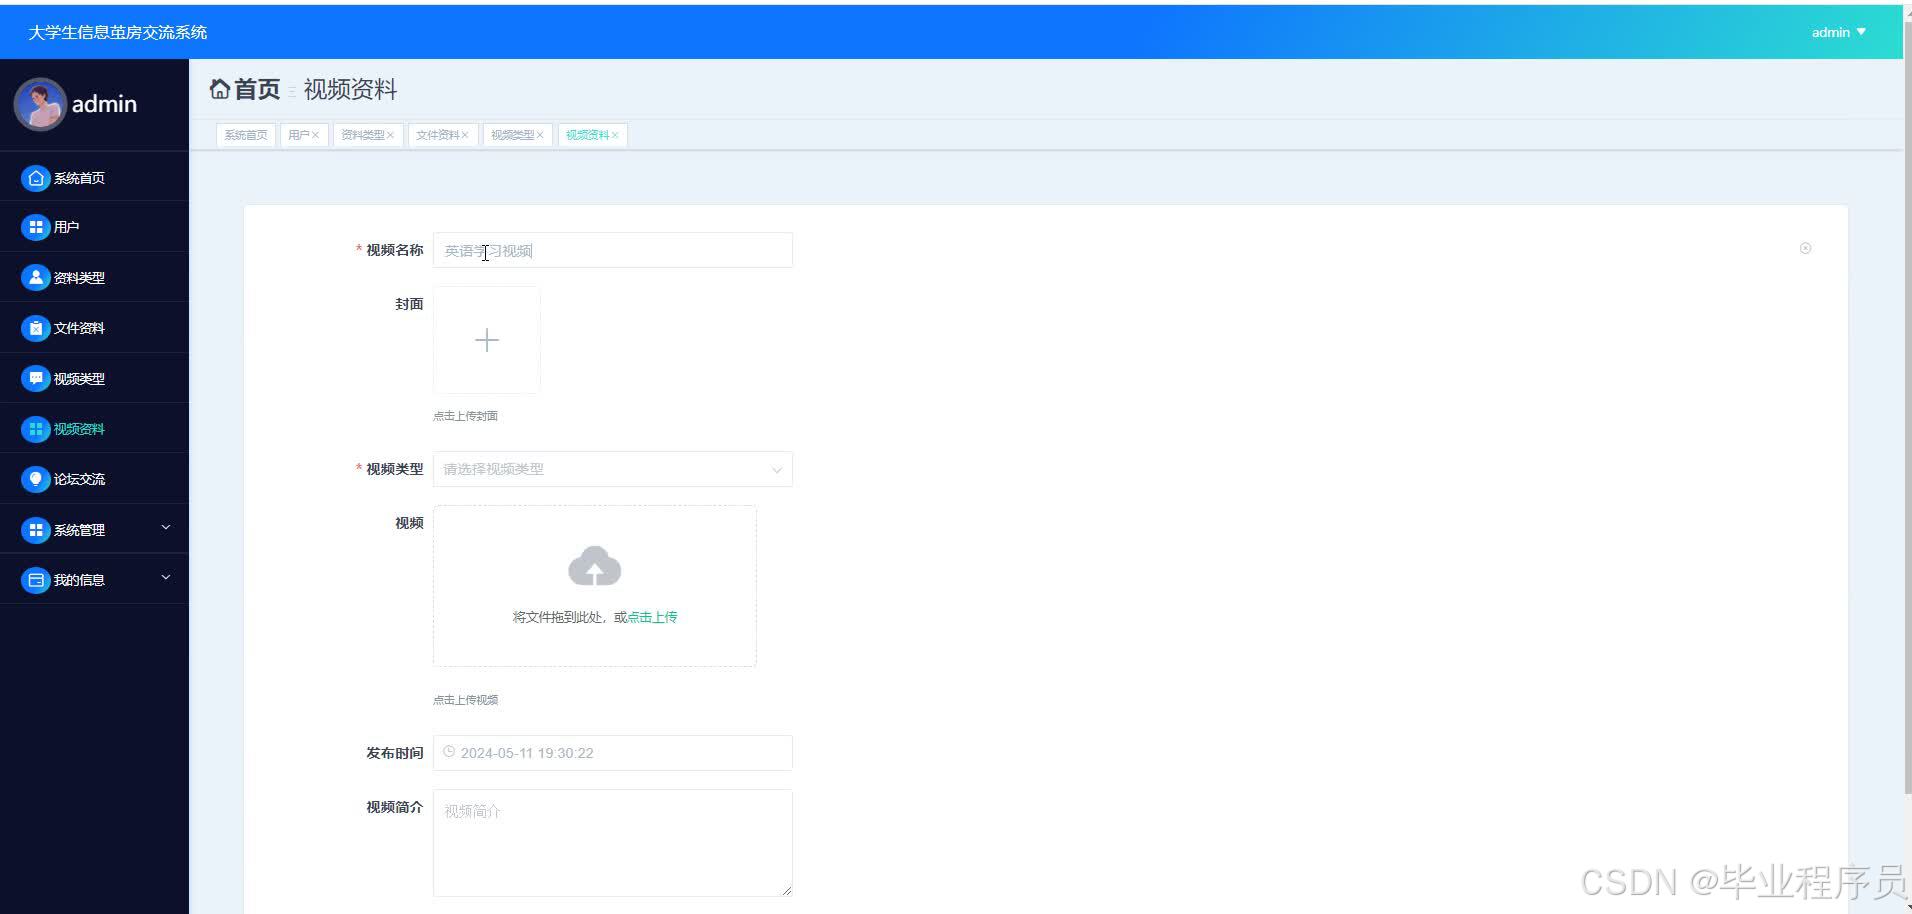1912x914 pixels.
Task: Open 文件资料 from the sidebar menu
Action: [x=94, y=328]
